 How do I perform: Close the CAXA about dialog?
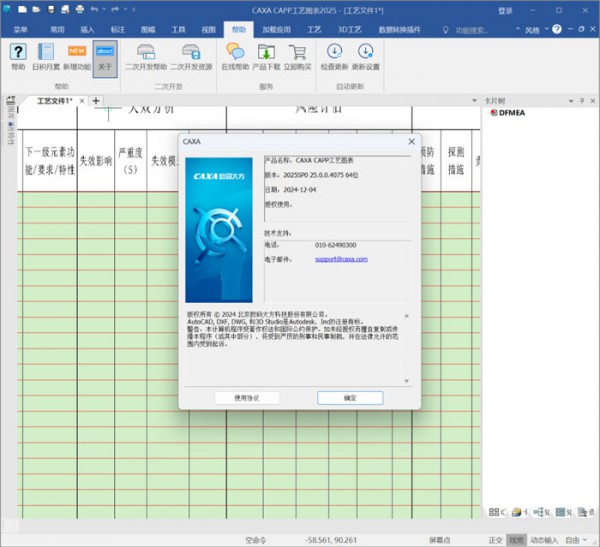pos(411,142)
